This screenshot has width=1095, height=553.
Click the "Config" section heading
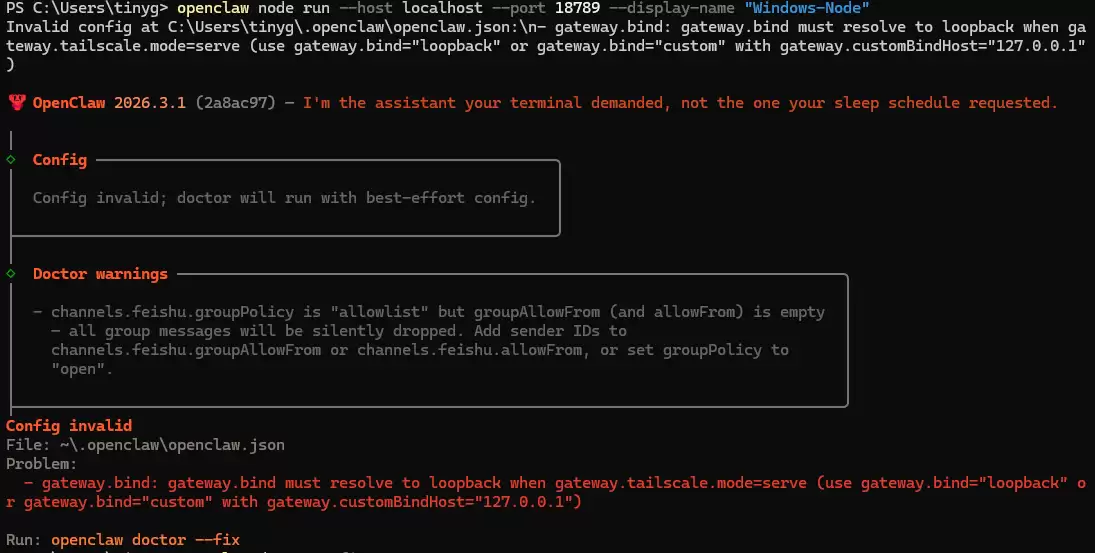(60, 160)
